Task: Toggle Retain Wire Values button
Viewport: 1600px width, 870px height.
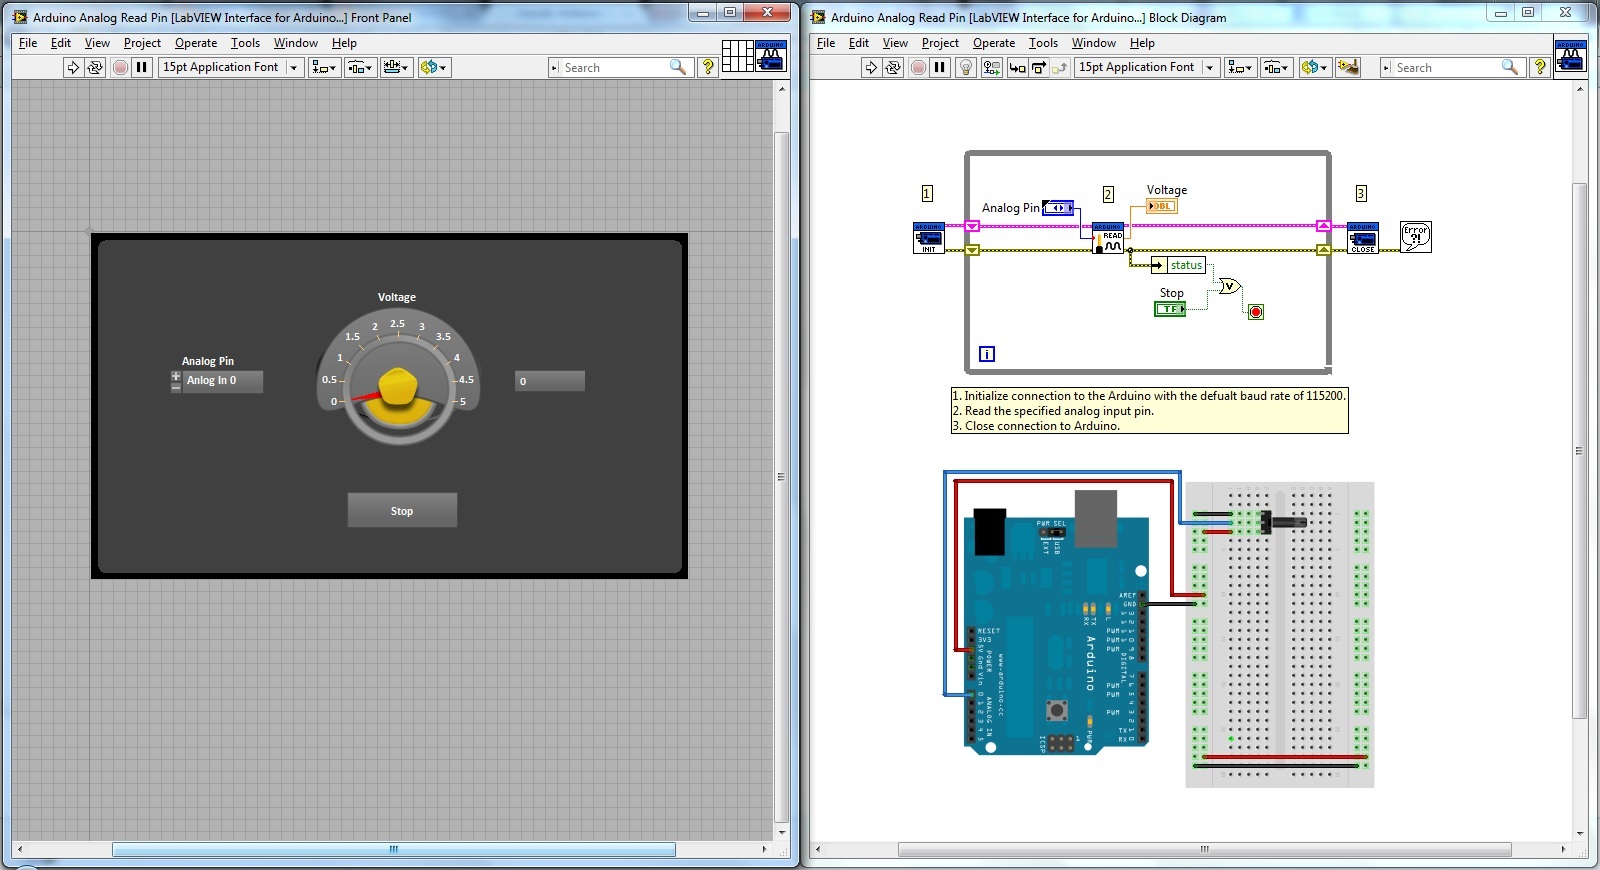Action: point(991,67)
